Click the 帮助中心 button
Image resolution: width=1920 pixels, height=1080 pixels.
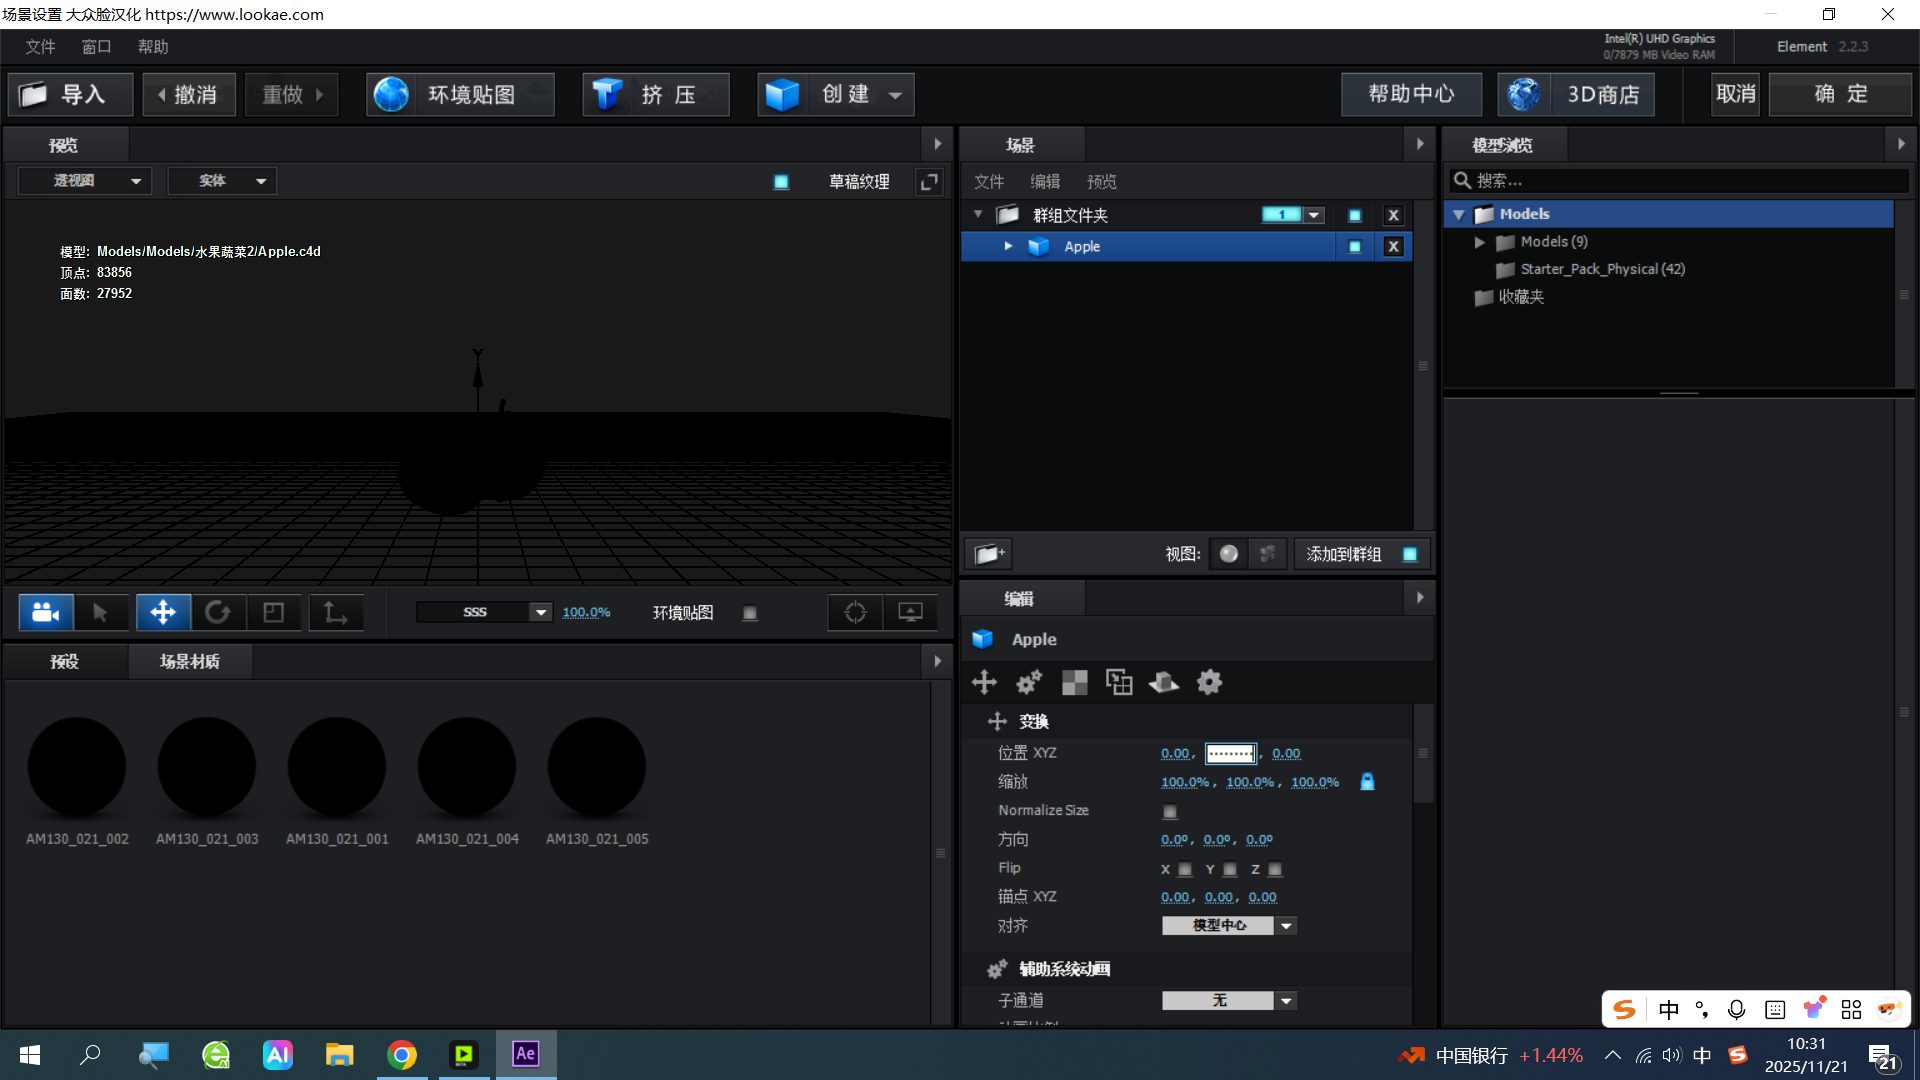coord(1411,94)
